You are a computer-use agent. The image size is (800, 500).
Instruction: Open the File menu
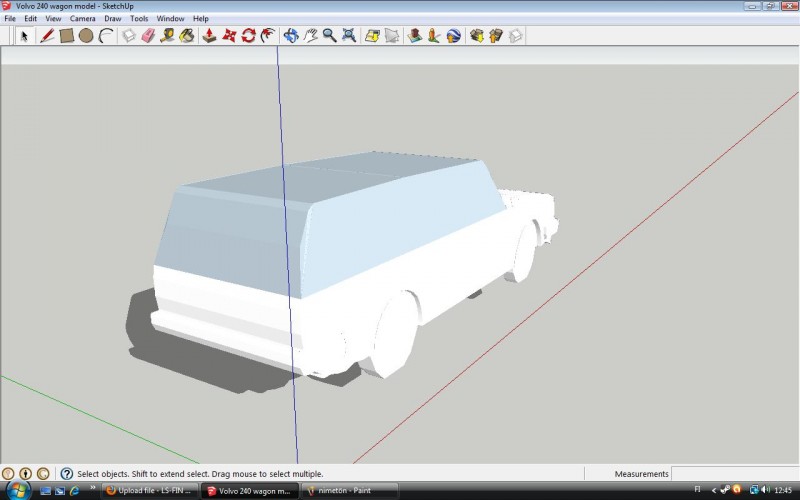tap(10, 18)
